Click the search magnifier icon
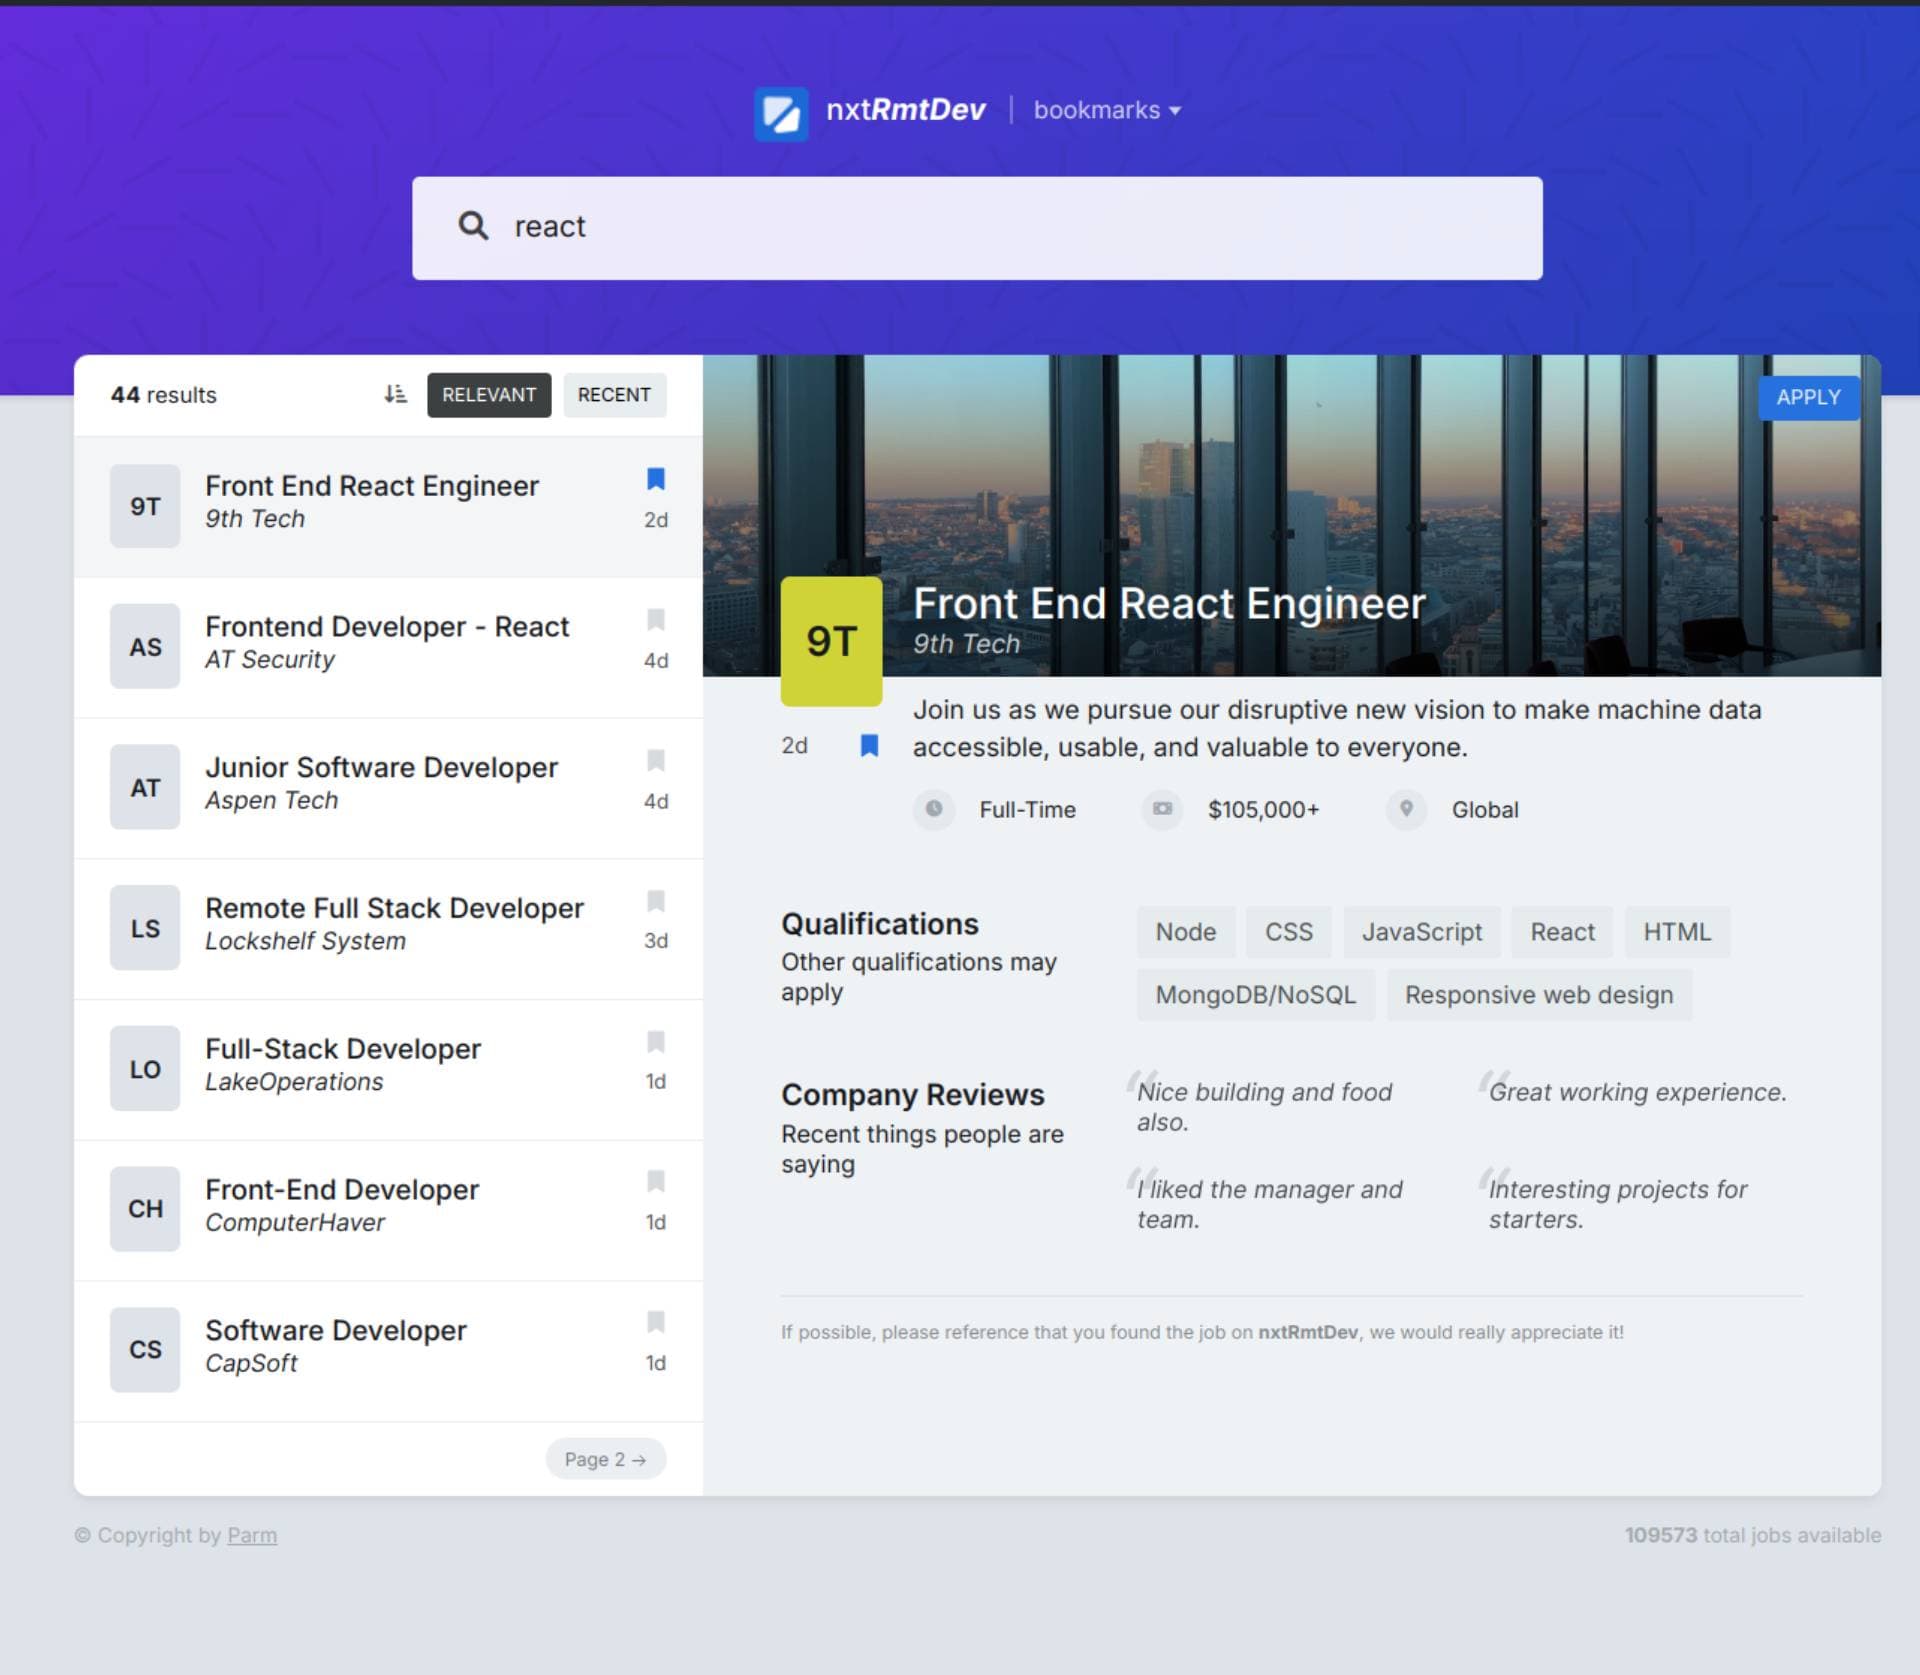Screen dimensions: 1920x1675 473,226
